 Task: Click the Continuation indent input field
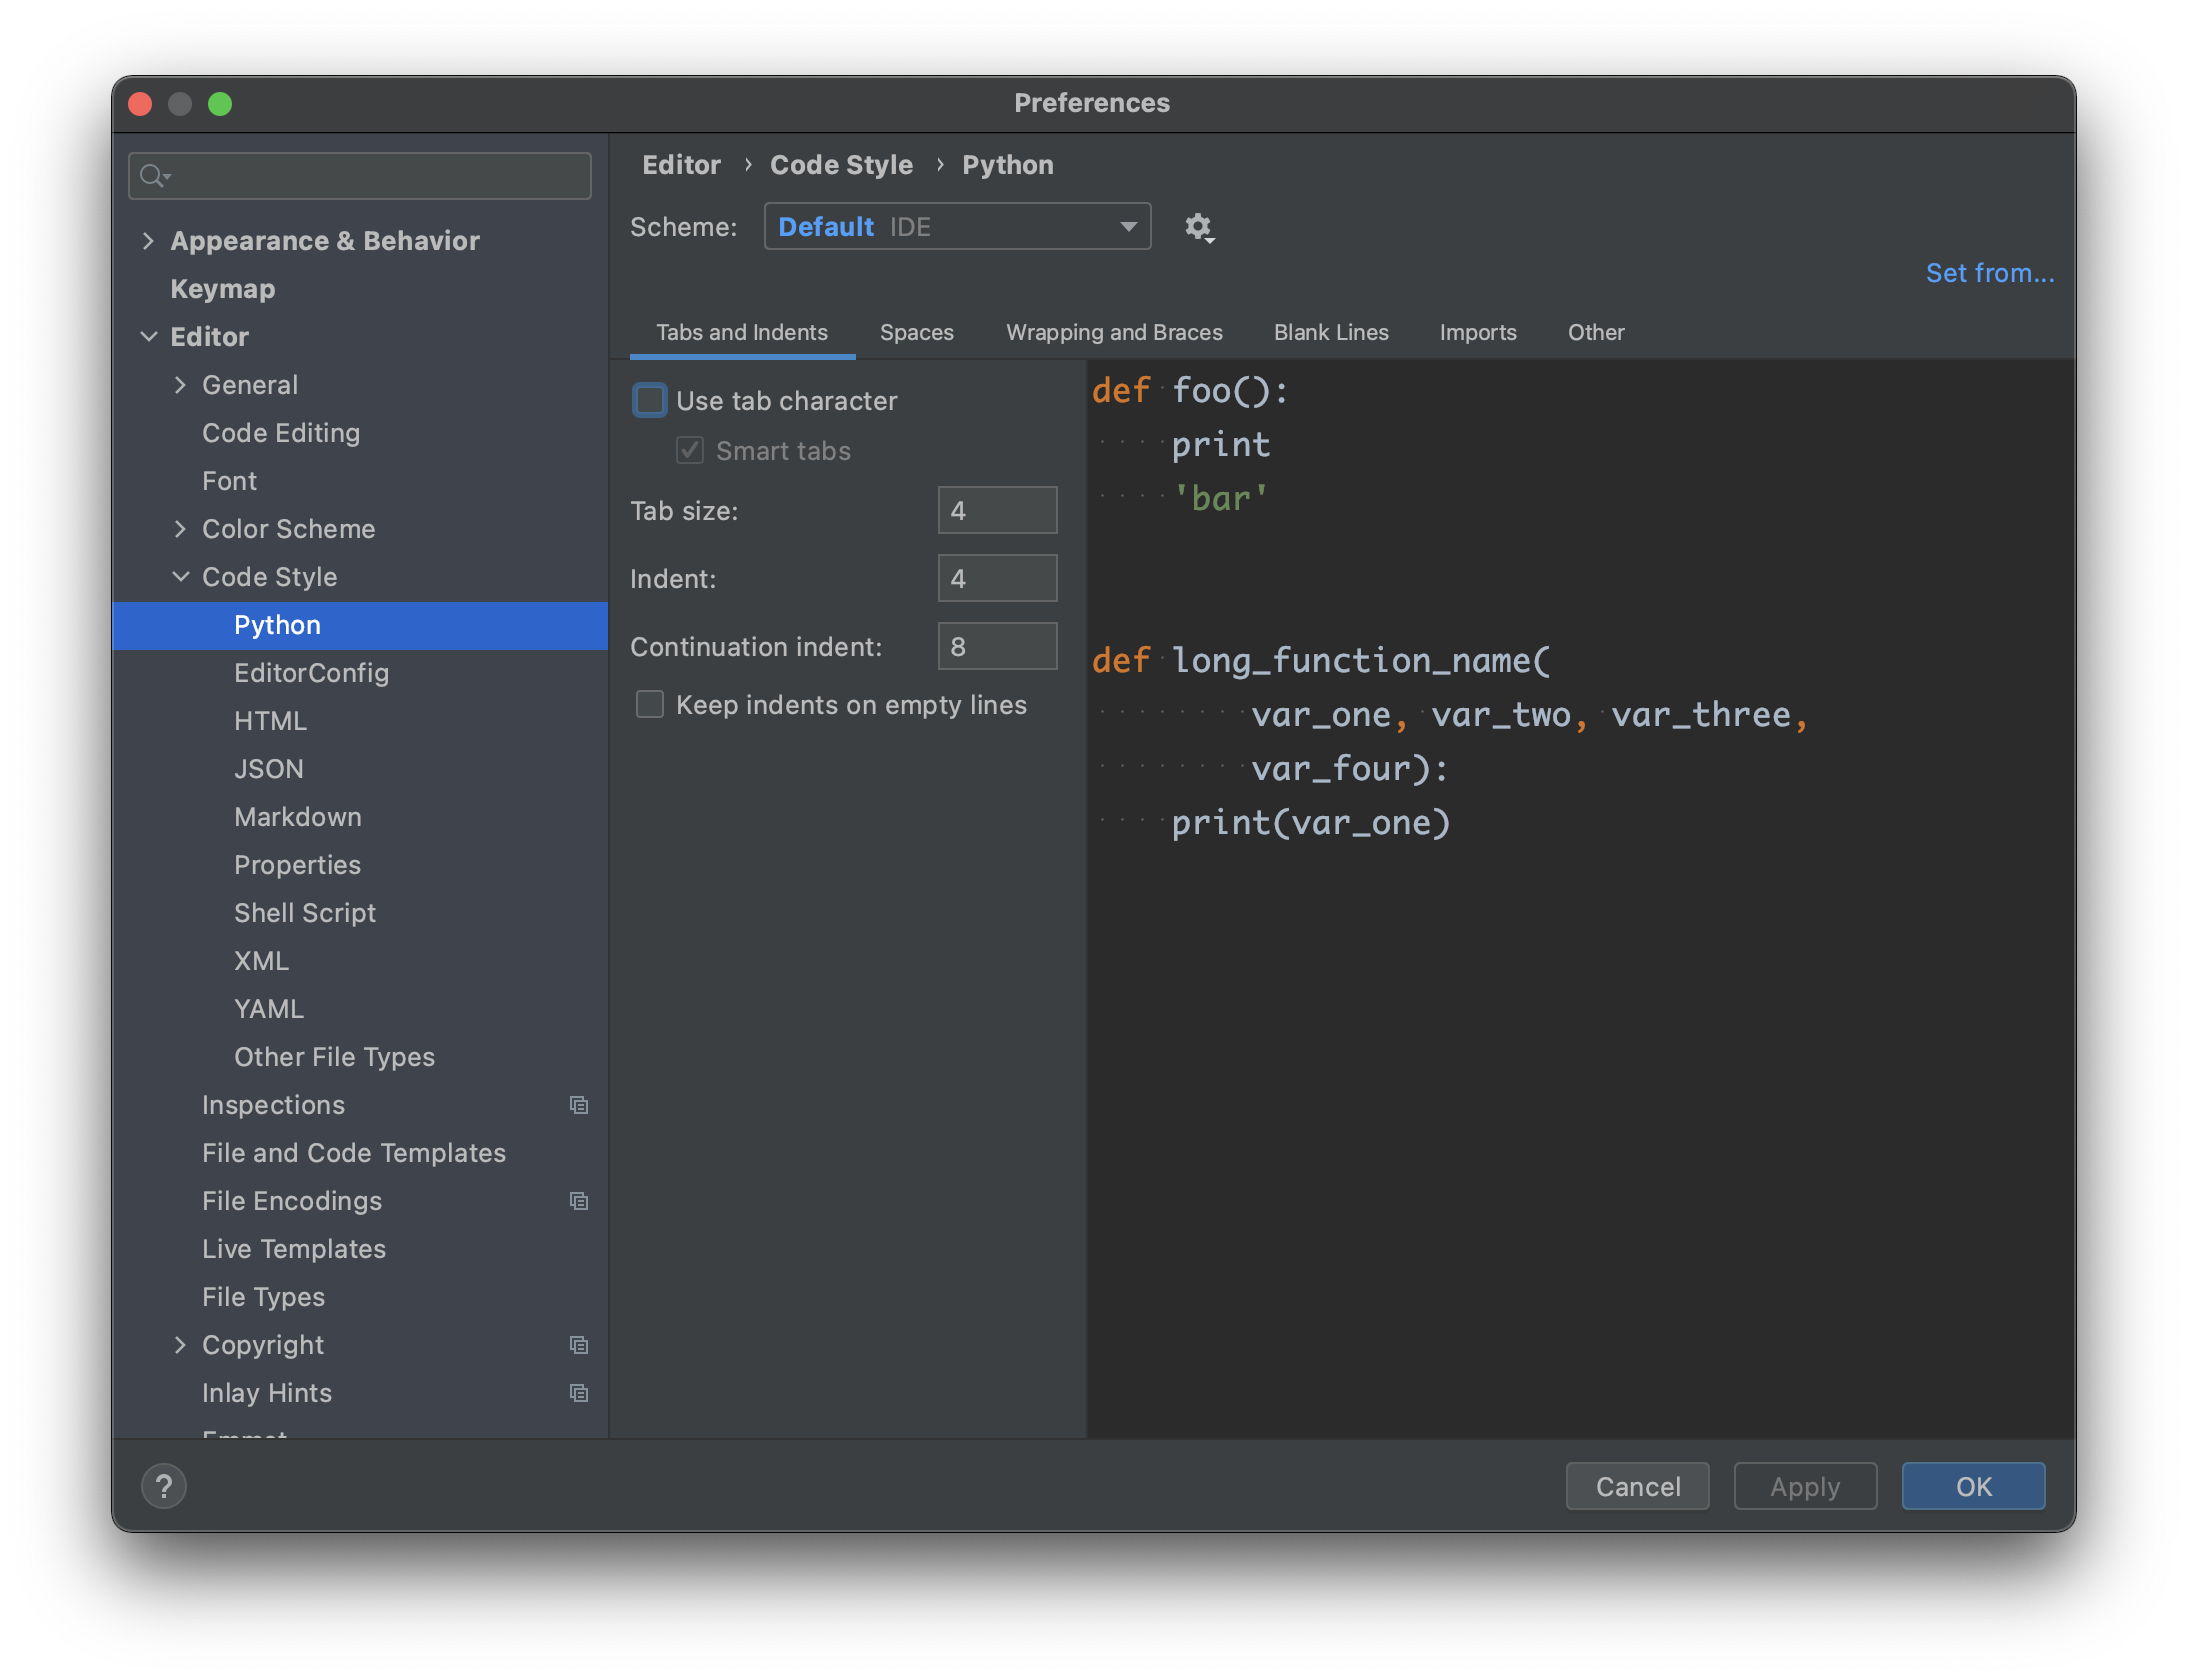(996, 646)
